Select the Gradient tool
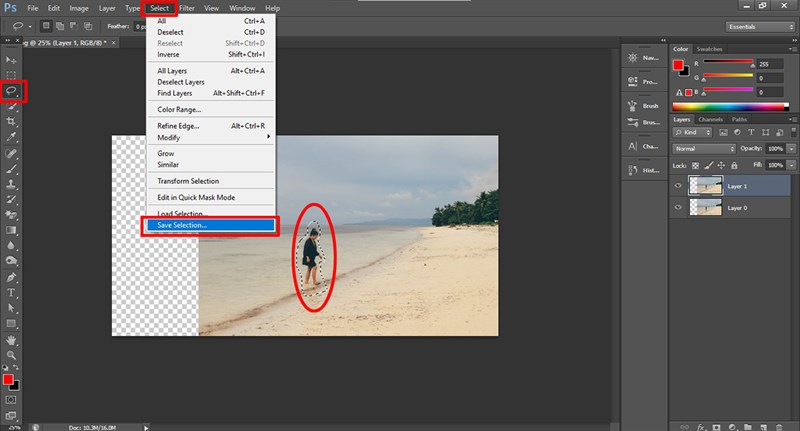 (11, 230)
